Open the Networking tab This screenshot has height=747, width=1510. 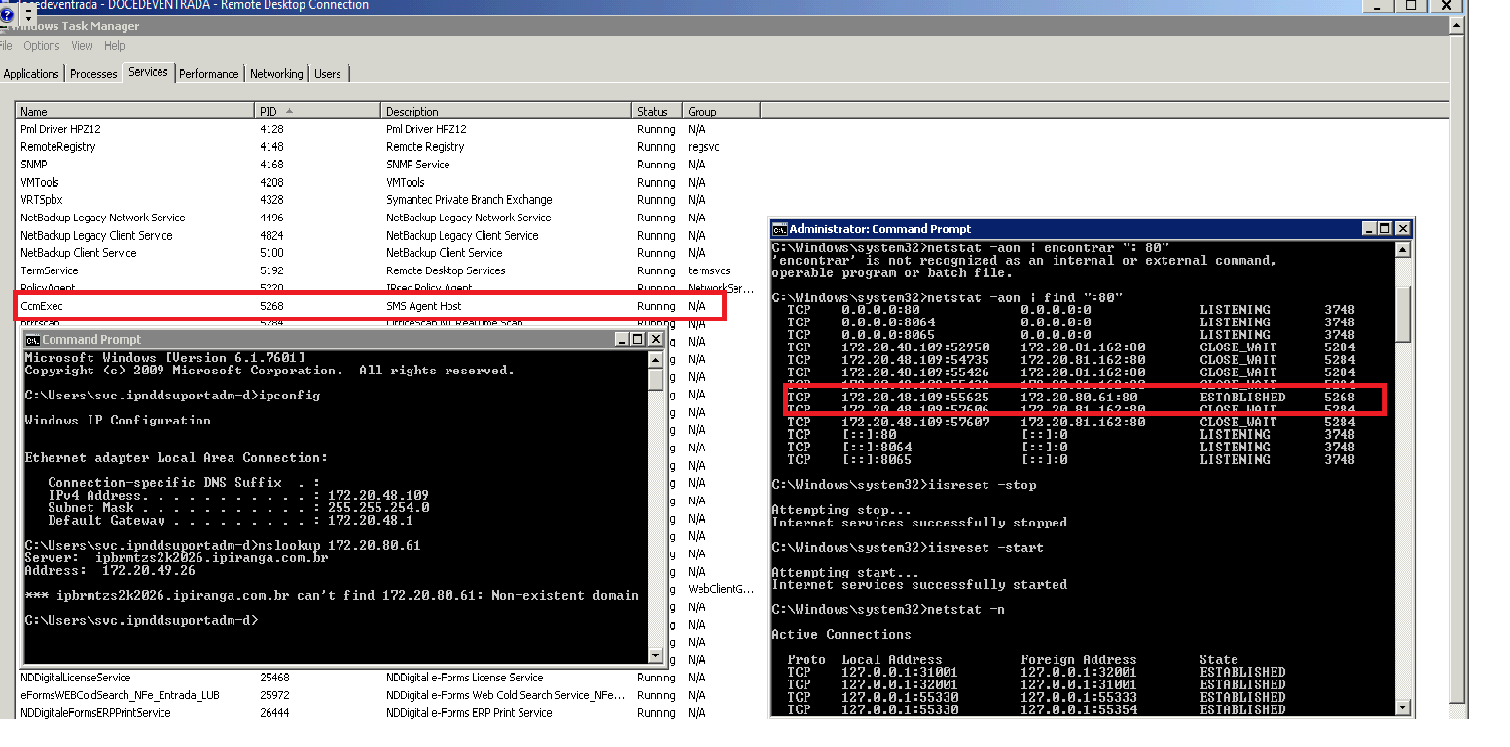pos(276,74)
